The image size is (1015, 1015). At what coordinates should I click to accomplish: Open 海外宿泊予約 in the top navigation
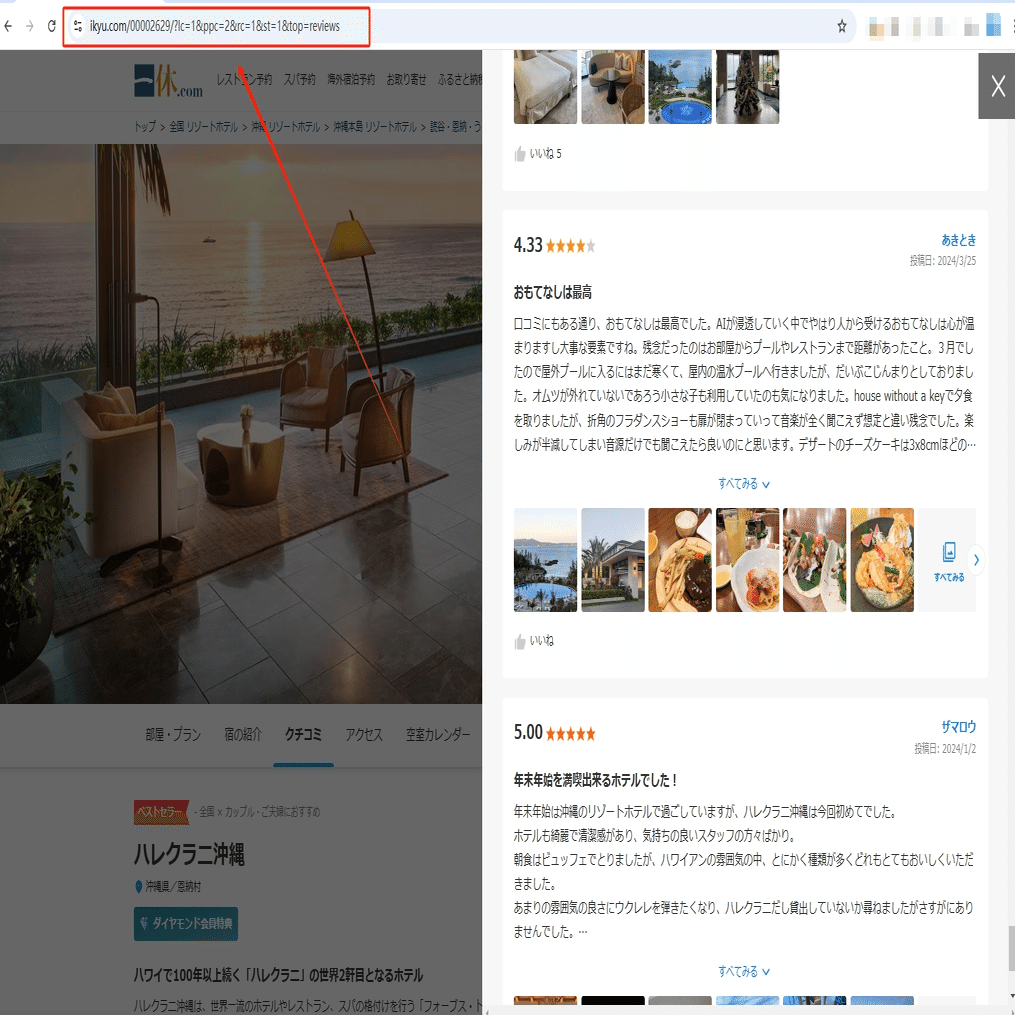351,79
